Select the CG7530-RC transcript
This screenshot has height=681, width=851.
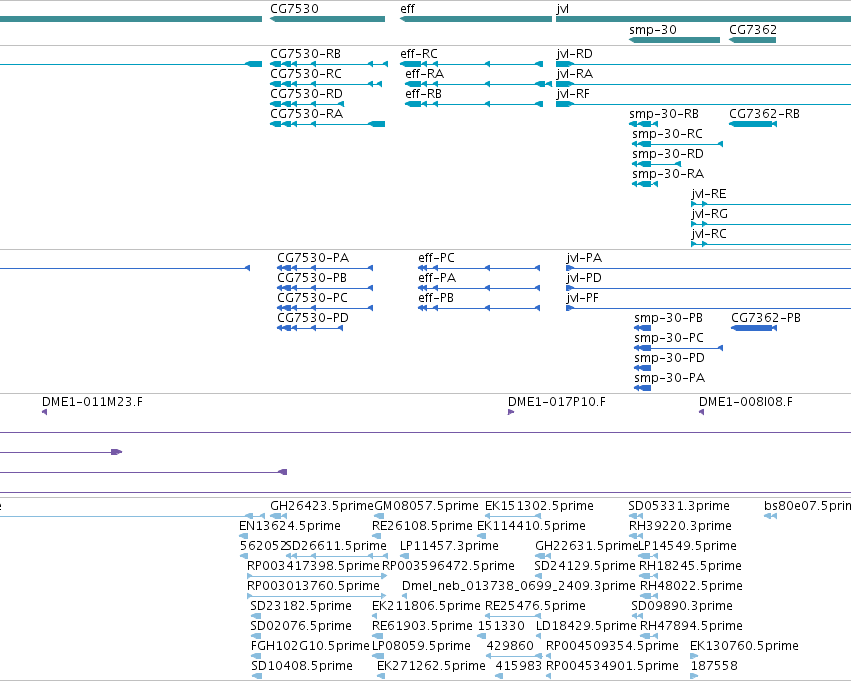pyautogui.click(x=326, y=84)
